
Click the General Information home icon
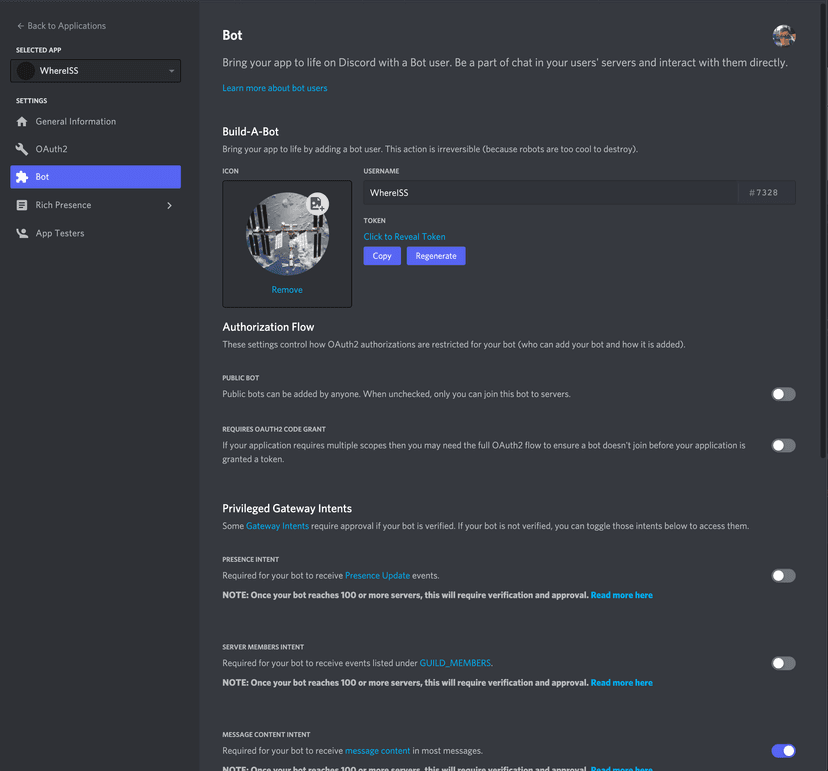[x=22, y=121]
